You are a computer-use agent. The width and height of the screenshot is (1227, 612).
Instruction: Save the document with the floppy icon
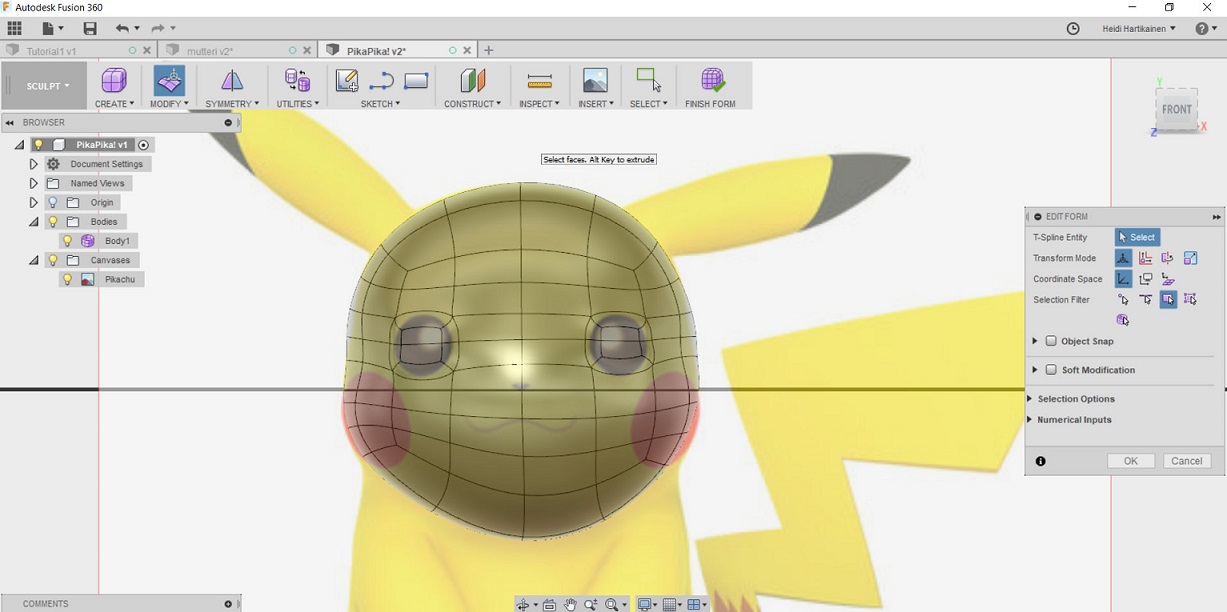tap(90, 29)
